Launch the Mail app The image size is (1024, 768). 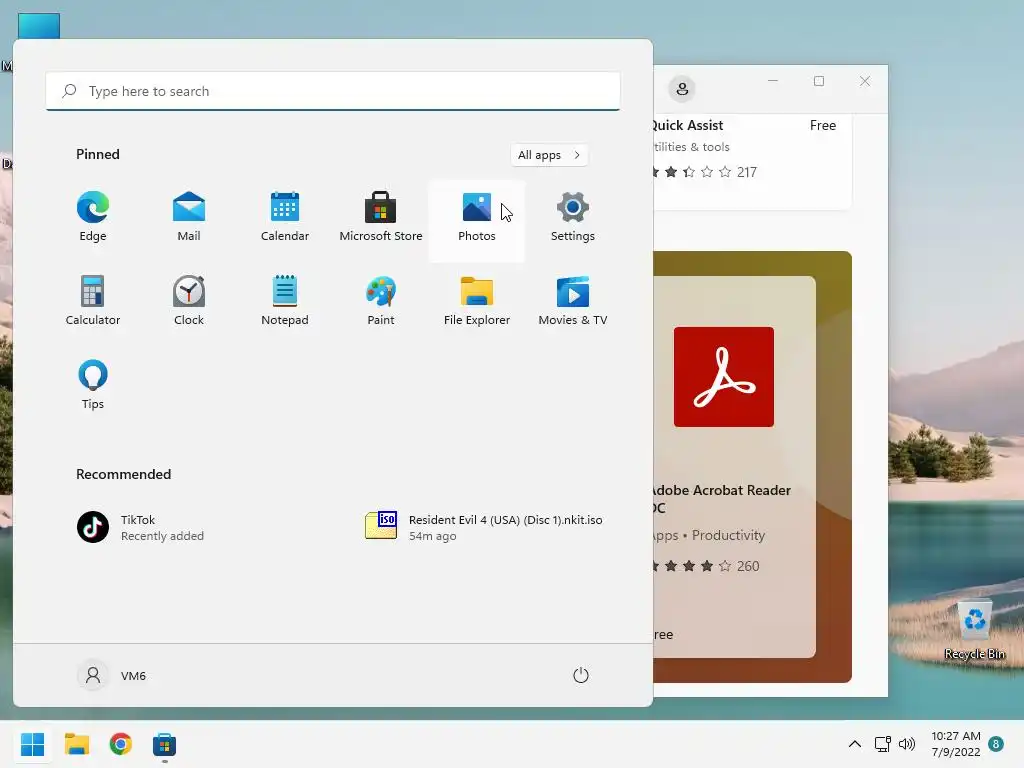[x=189, y=217]
